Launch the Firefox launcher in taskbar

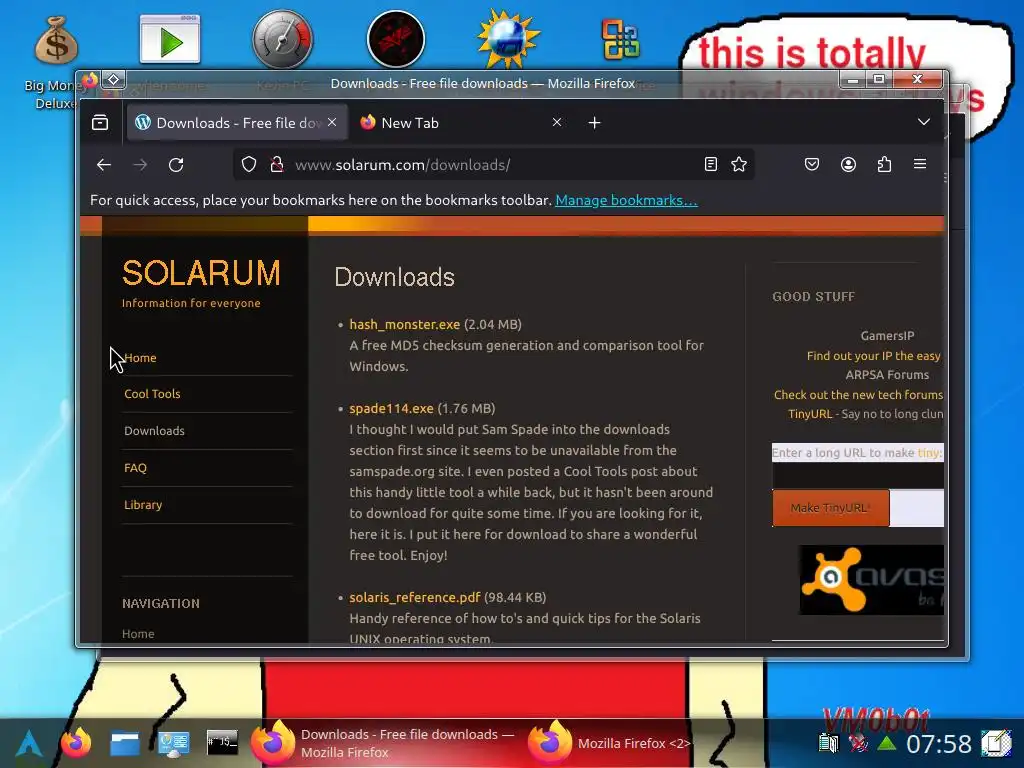pyautogui.click(x=76, y=743)
